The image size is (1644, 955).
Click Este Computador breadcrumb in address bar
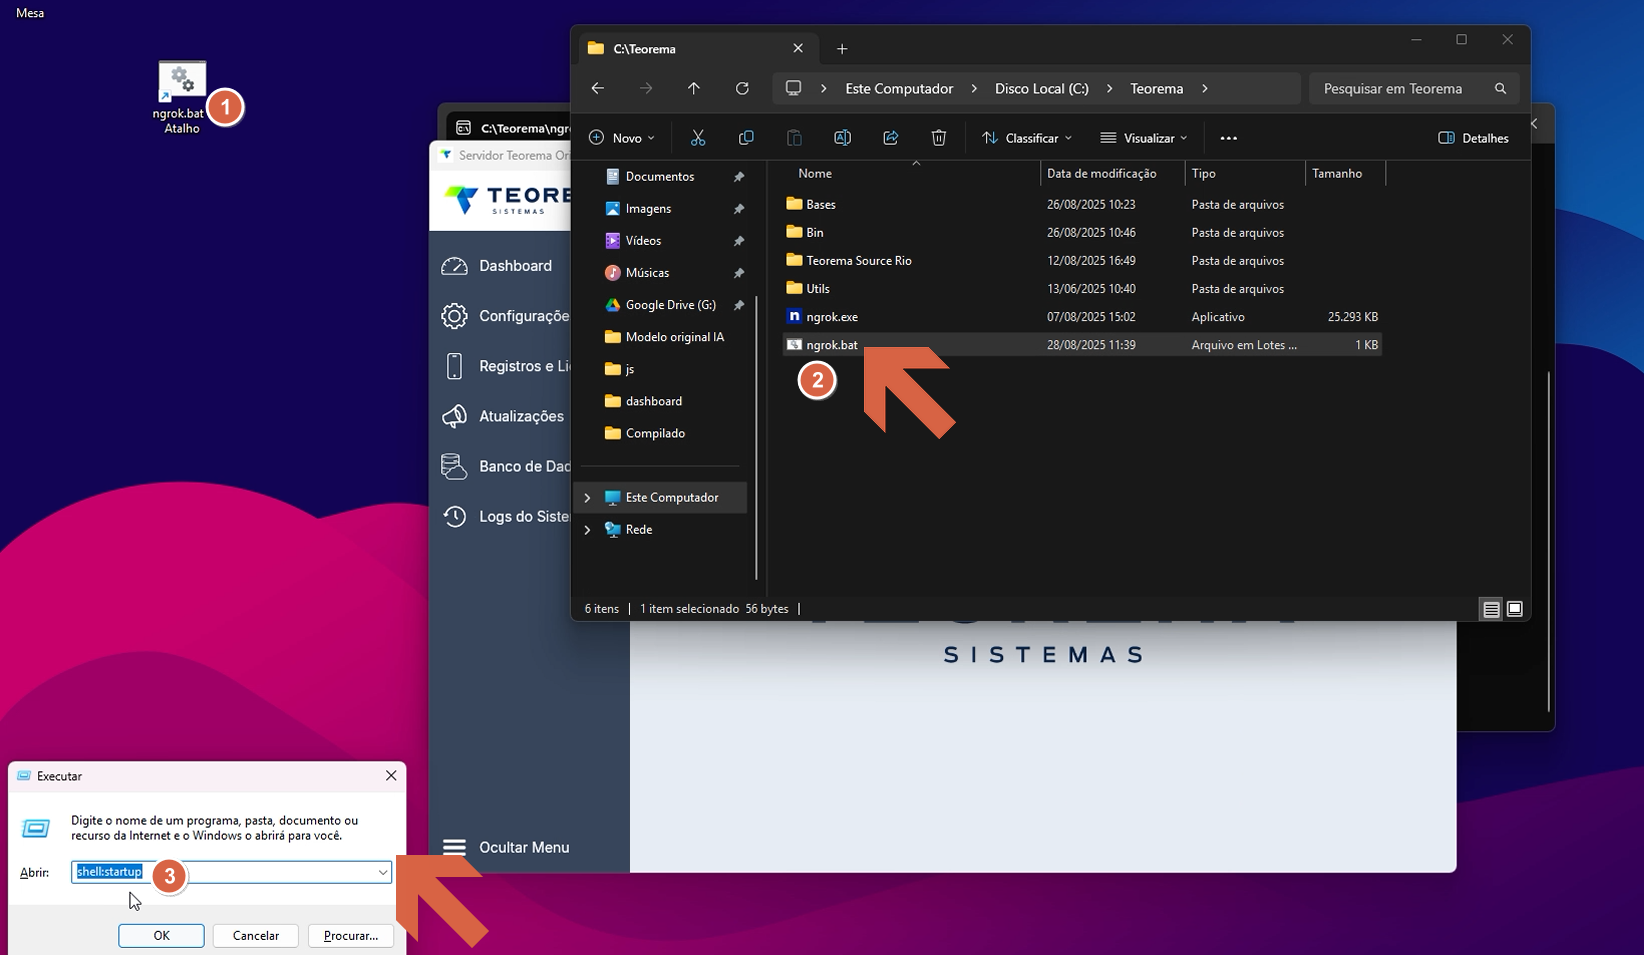899,88
